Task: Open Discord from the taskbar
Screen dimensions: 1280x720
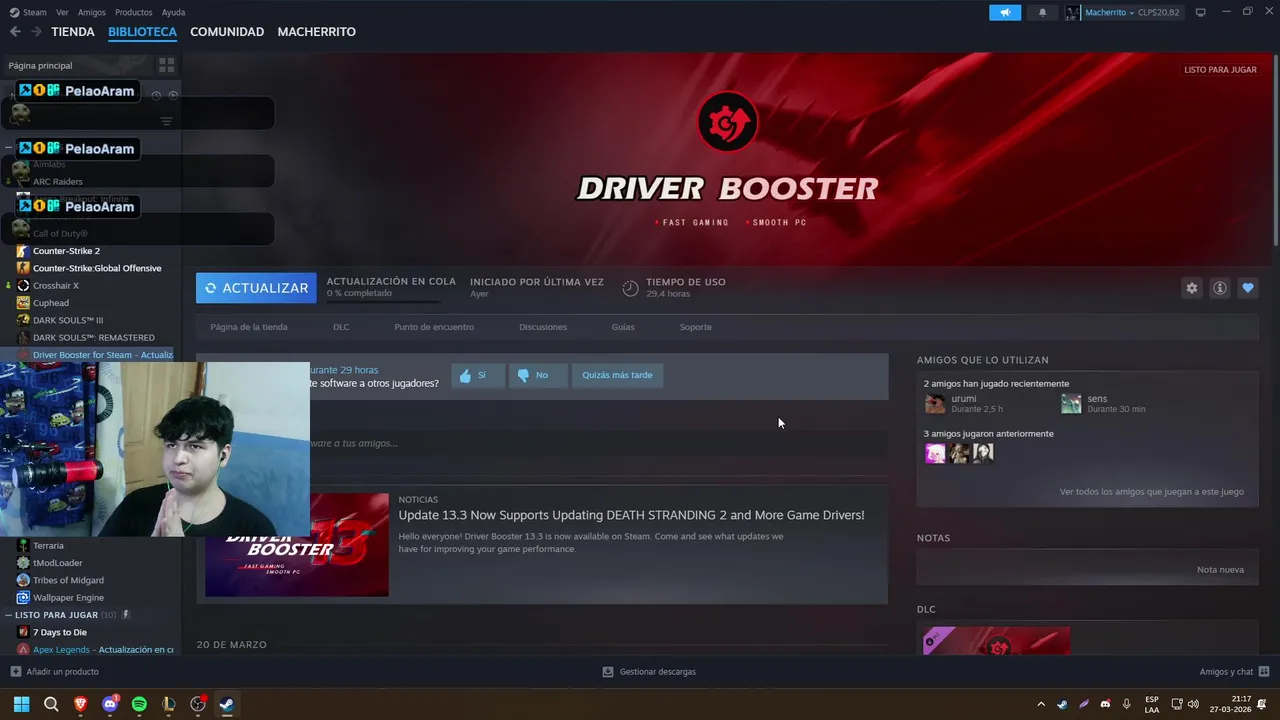Action: pyautogui.click(x=110, y=704)
